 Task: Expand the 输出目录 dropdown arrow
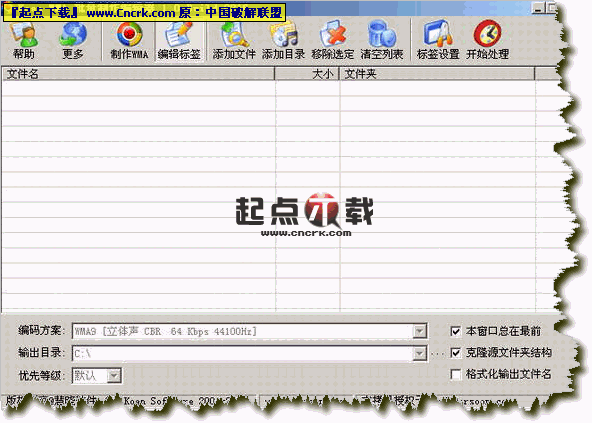point(419,354)
